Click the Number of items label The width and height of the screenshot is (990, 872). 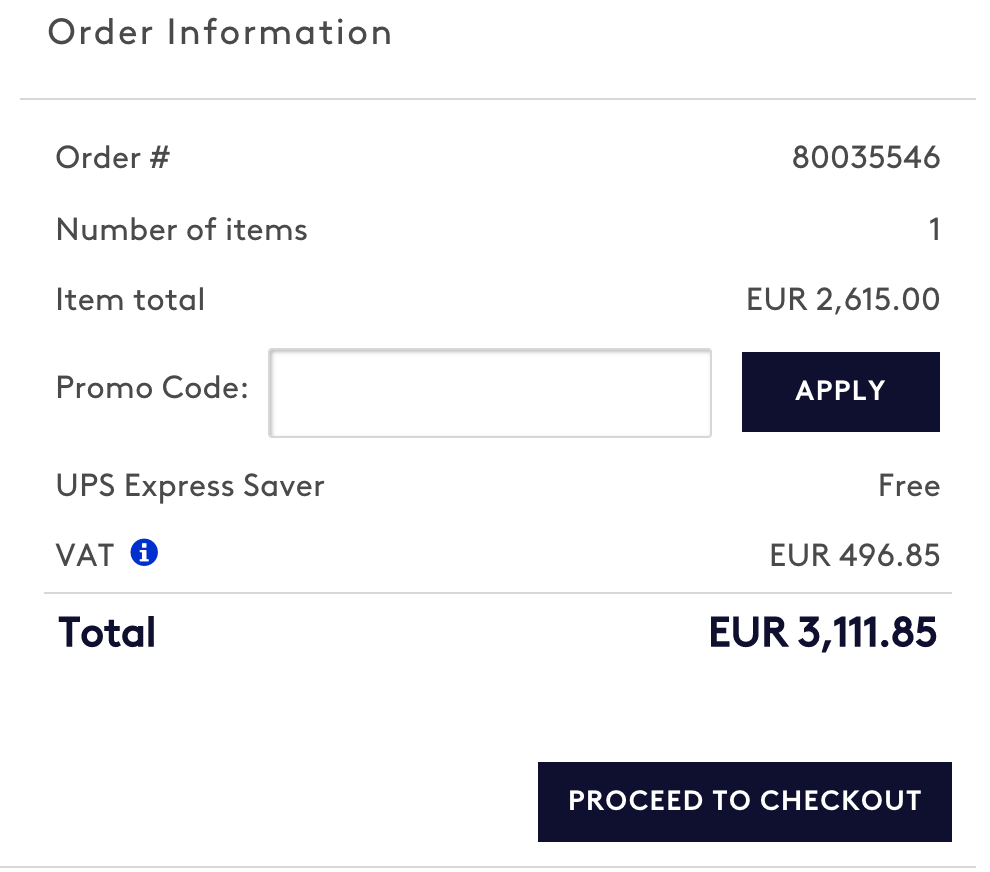point(182,230)
